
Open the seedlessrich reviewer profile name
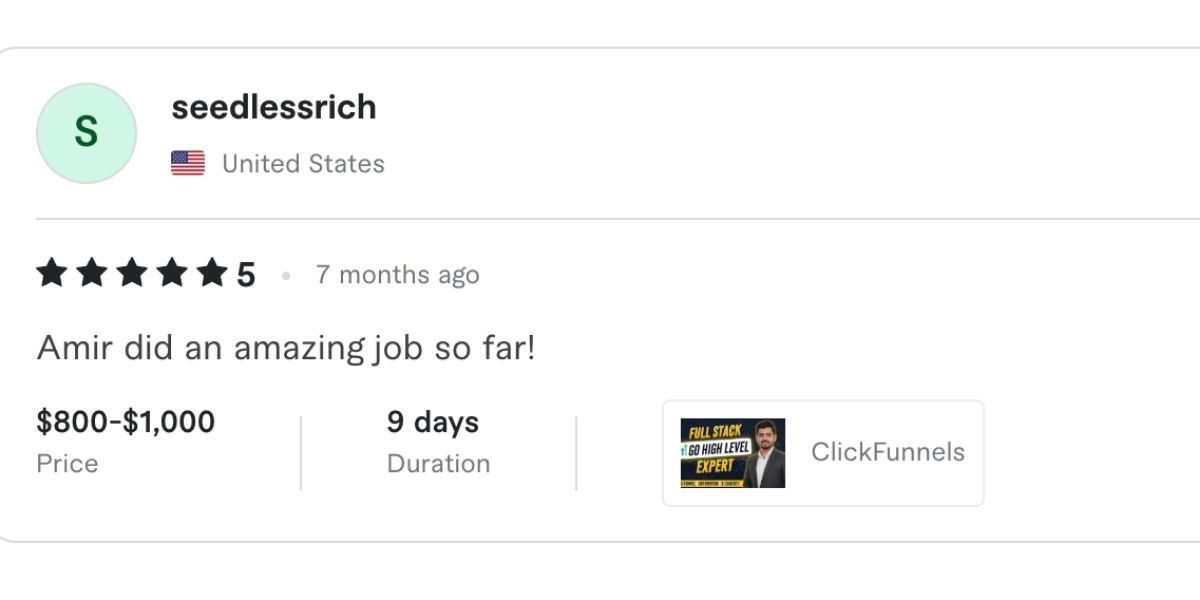click(x=274, y=107)
